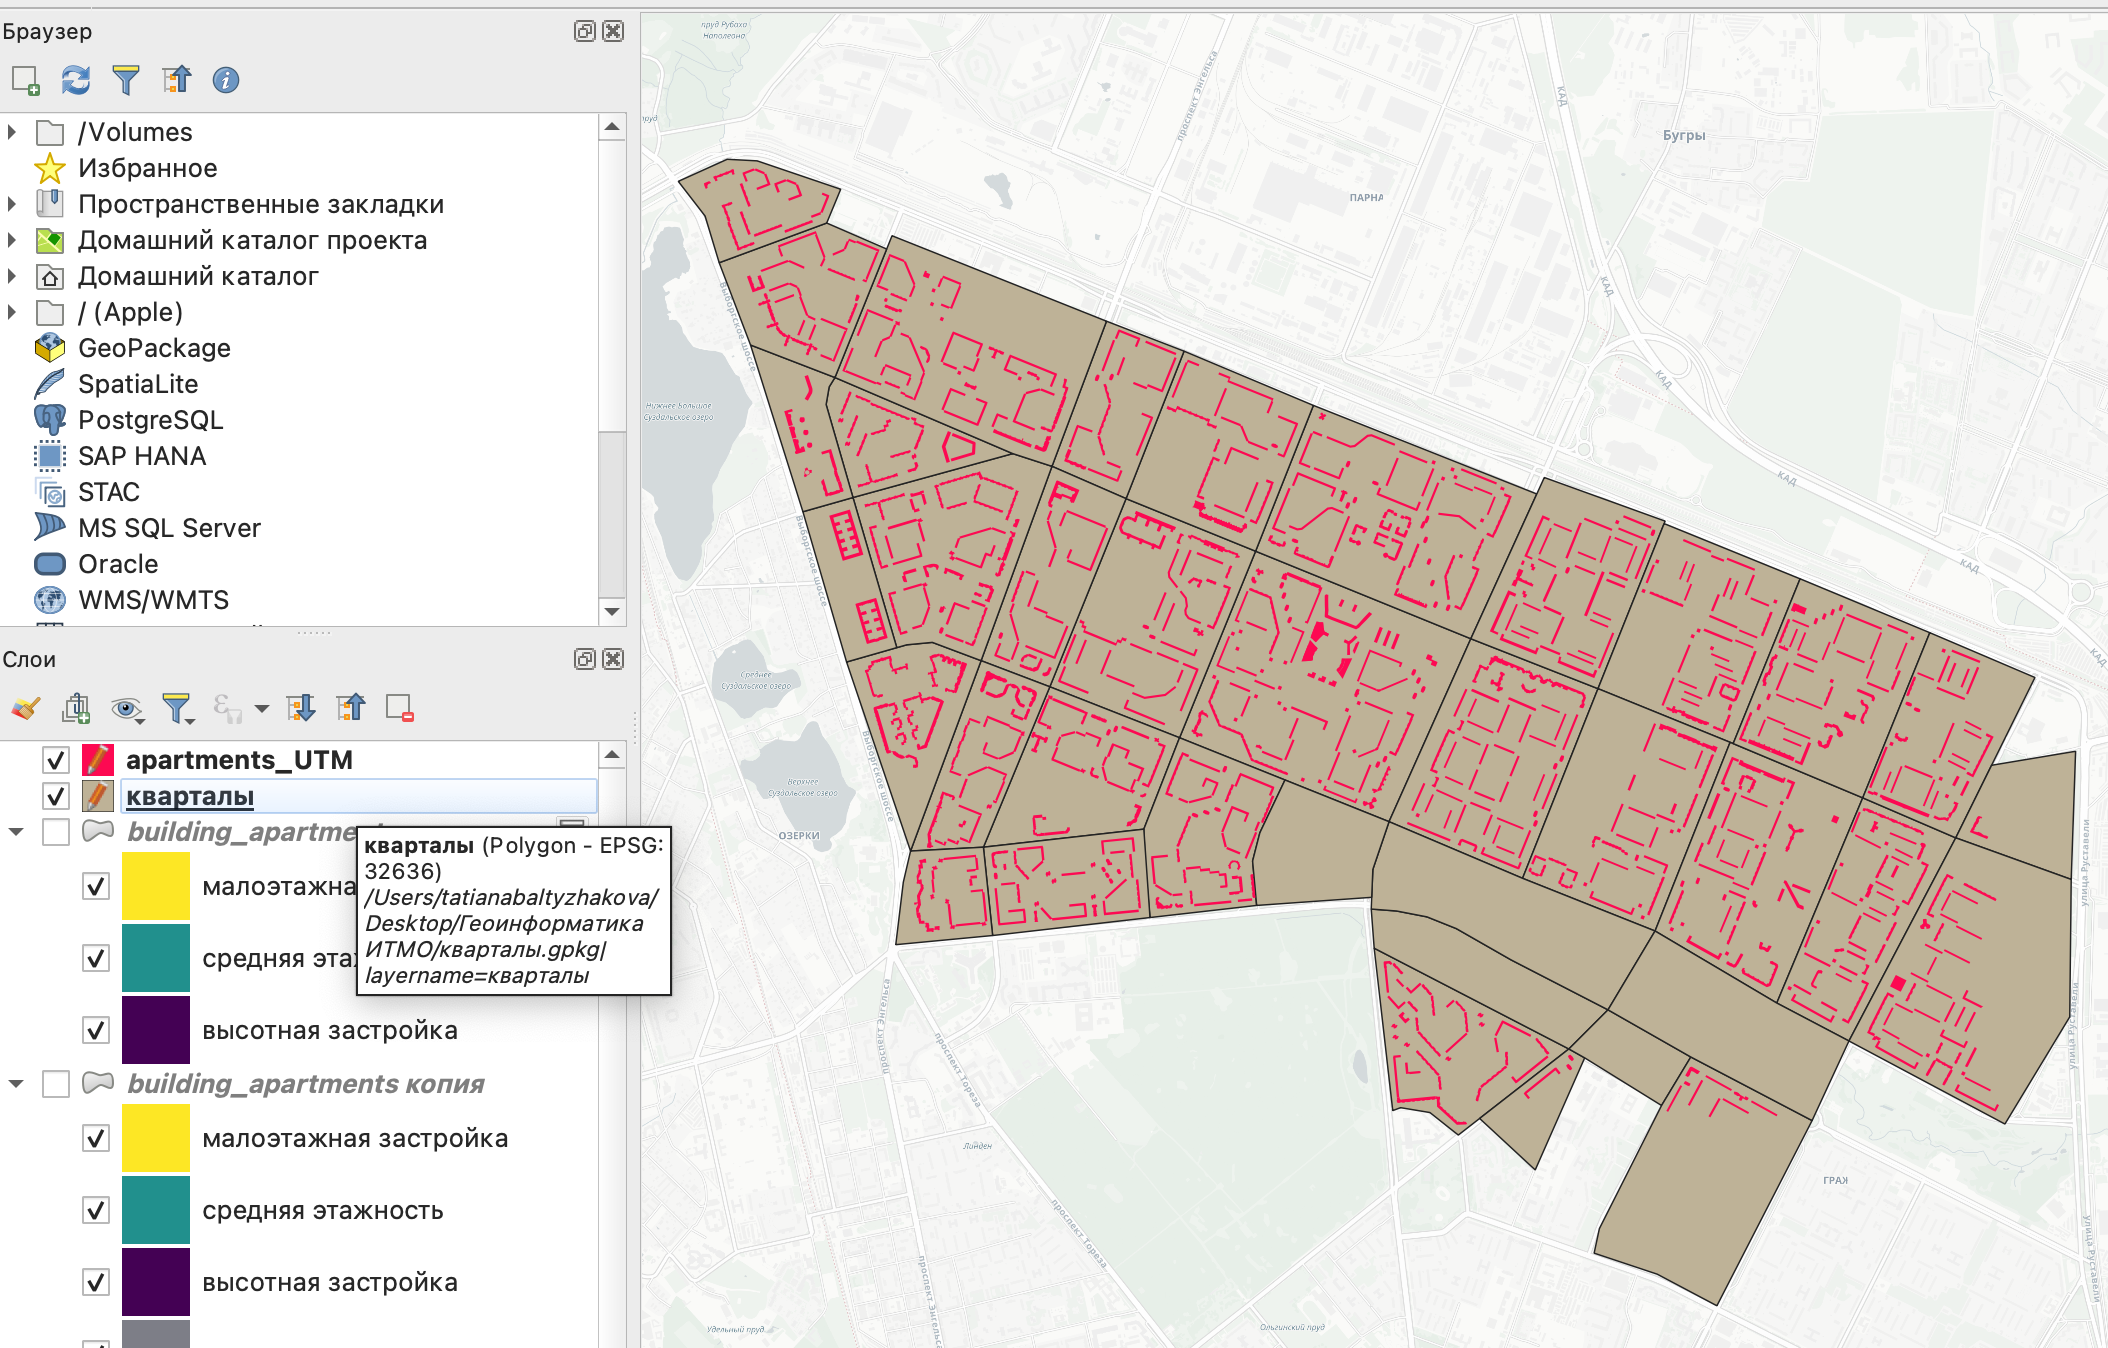
Task: Click Collapse All icon in Layers toolbar
Action: pos(350,709)
